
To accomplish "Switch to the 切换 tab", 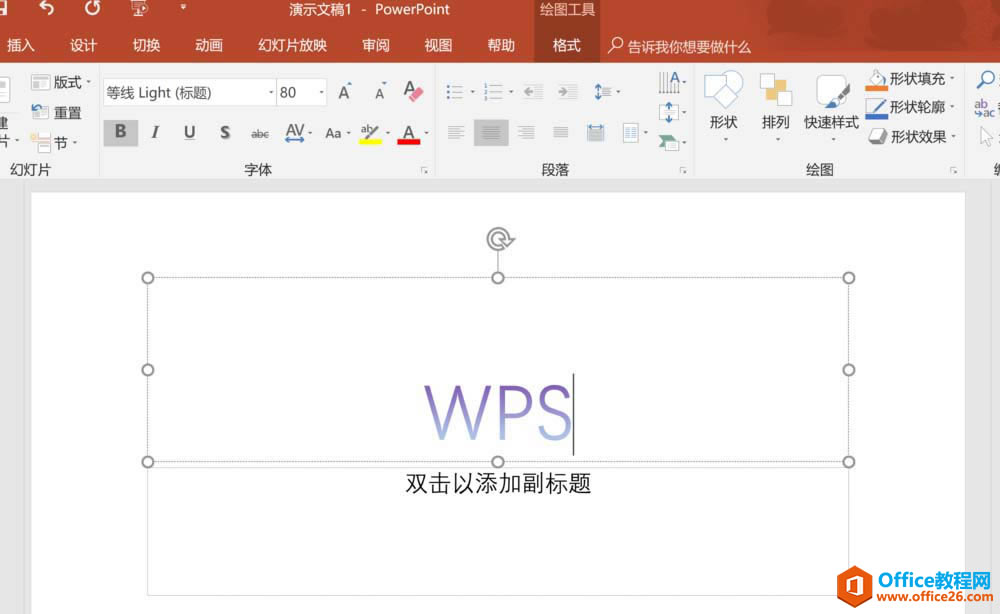I will point(146,45).
